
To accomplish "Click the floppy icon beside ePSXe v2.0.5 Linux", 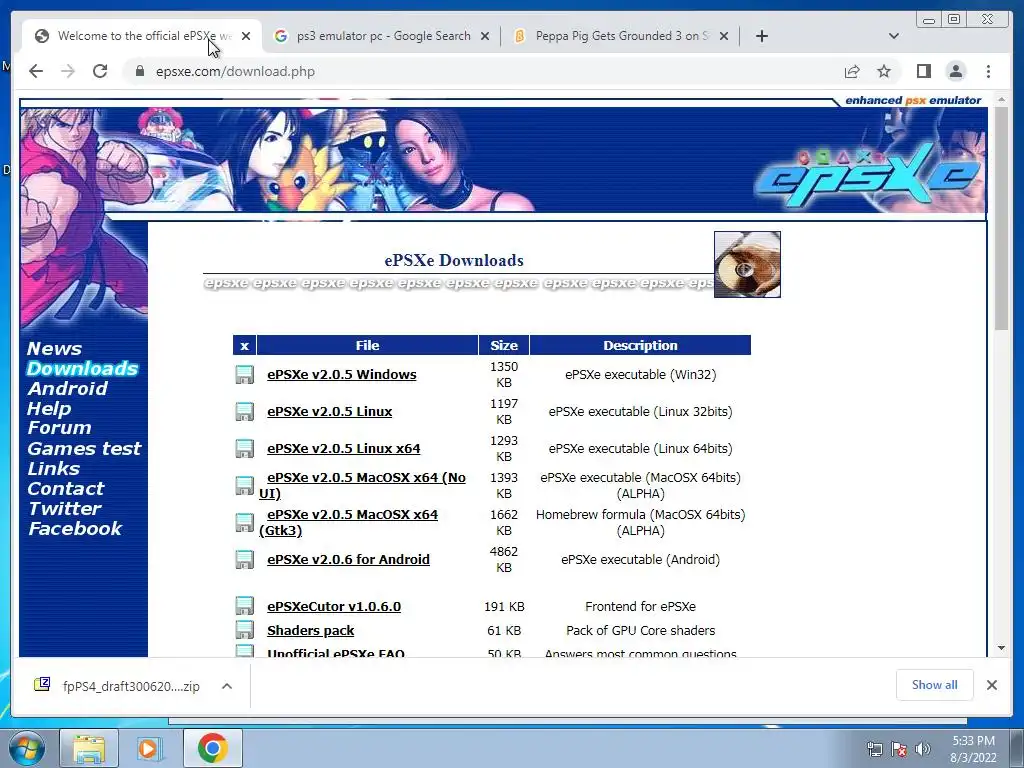I will [244, 411].
